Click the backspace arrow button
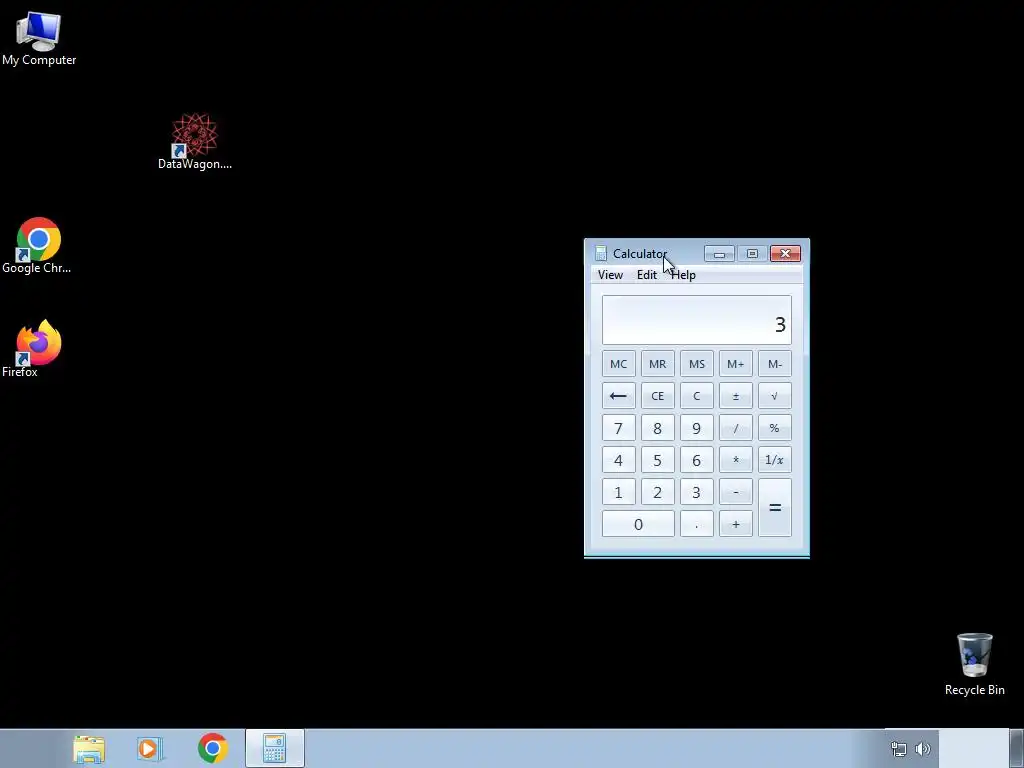 click(x=618, y=396)
